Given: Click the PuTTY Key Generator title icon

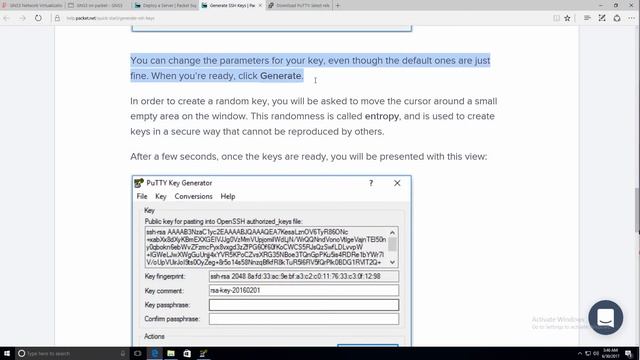Looking at the screenshot, I should click(x=139, y=183).
